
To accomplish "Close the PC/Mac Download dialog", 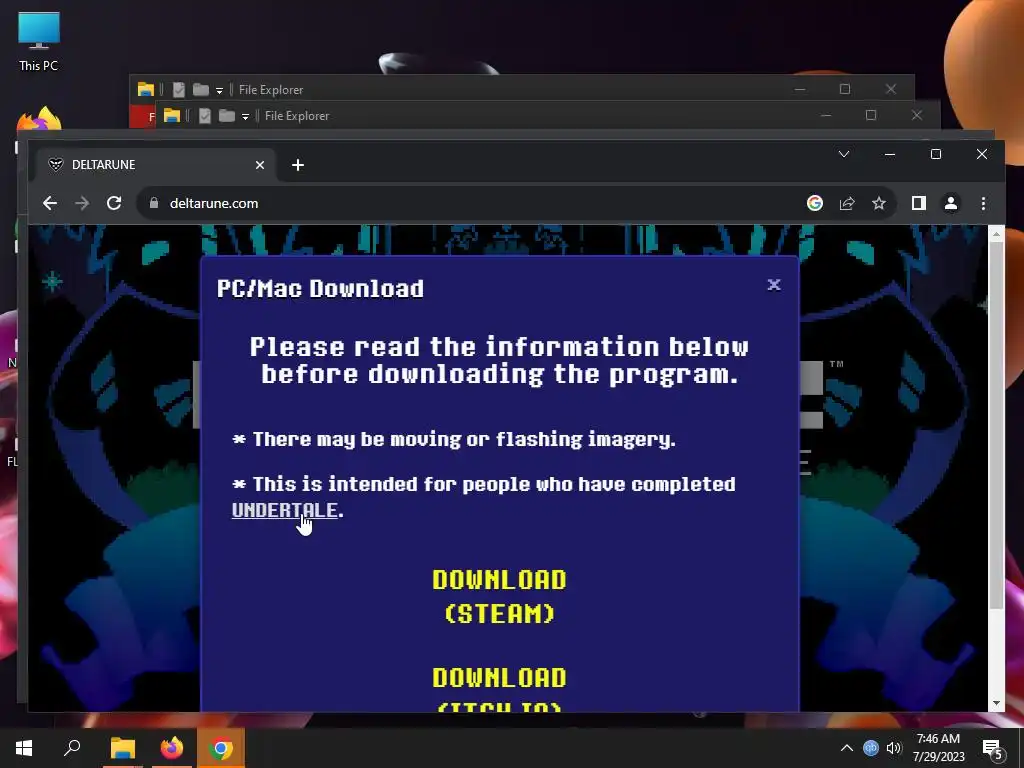I will pyautogui.click(x=774, y=284).
